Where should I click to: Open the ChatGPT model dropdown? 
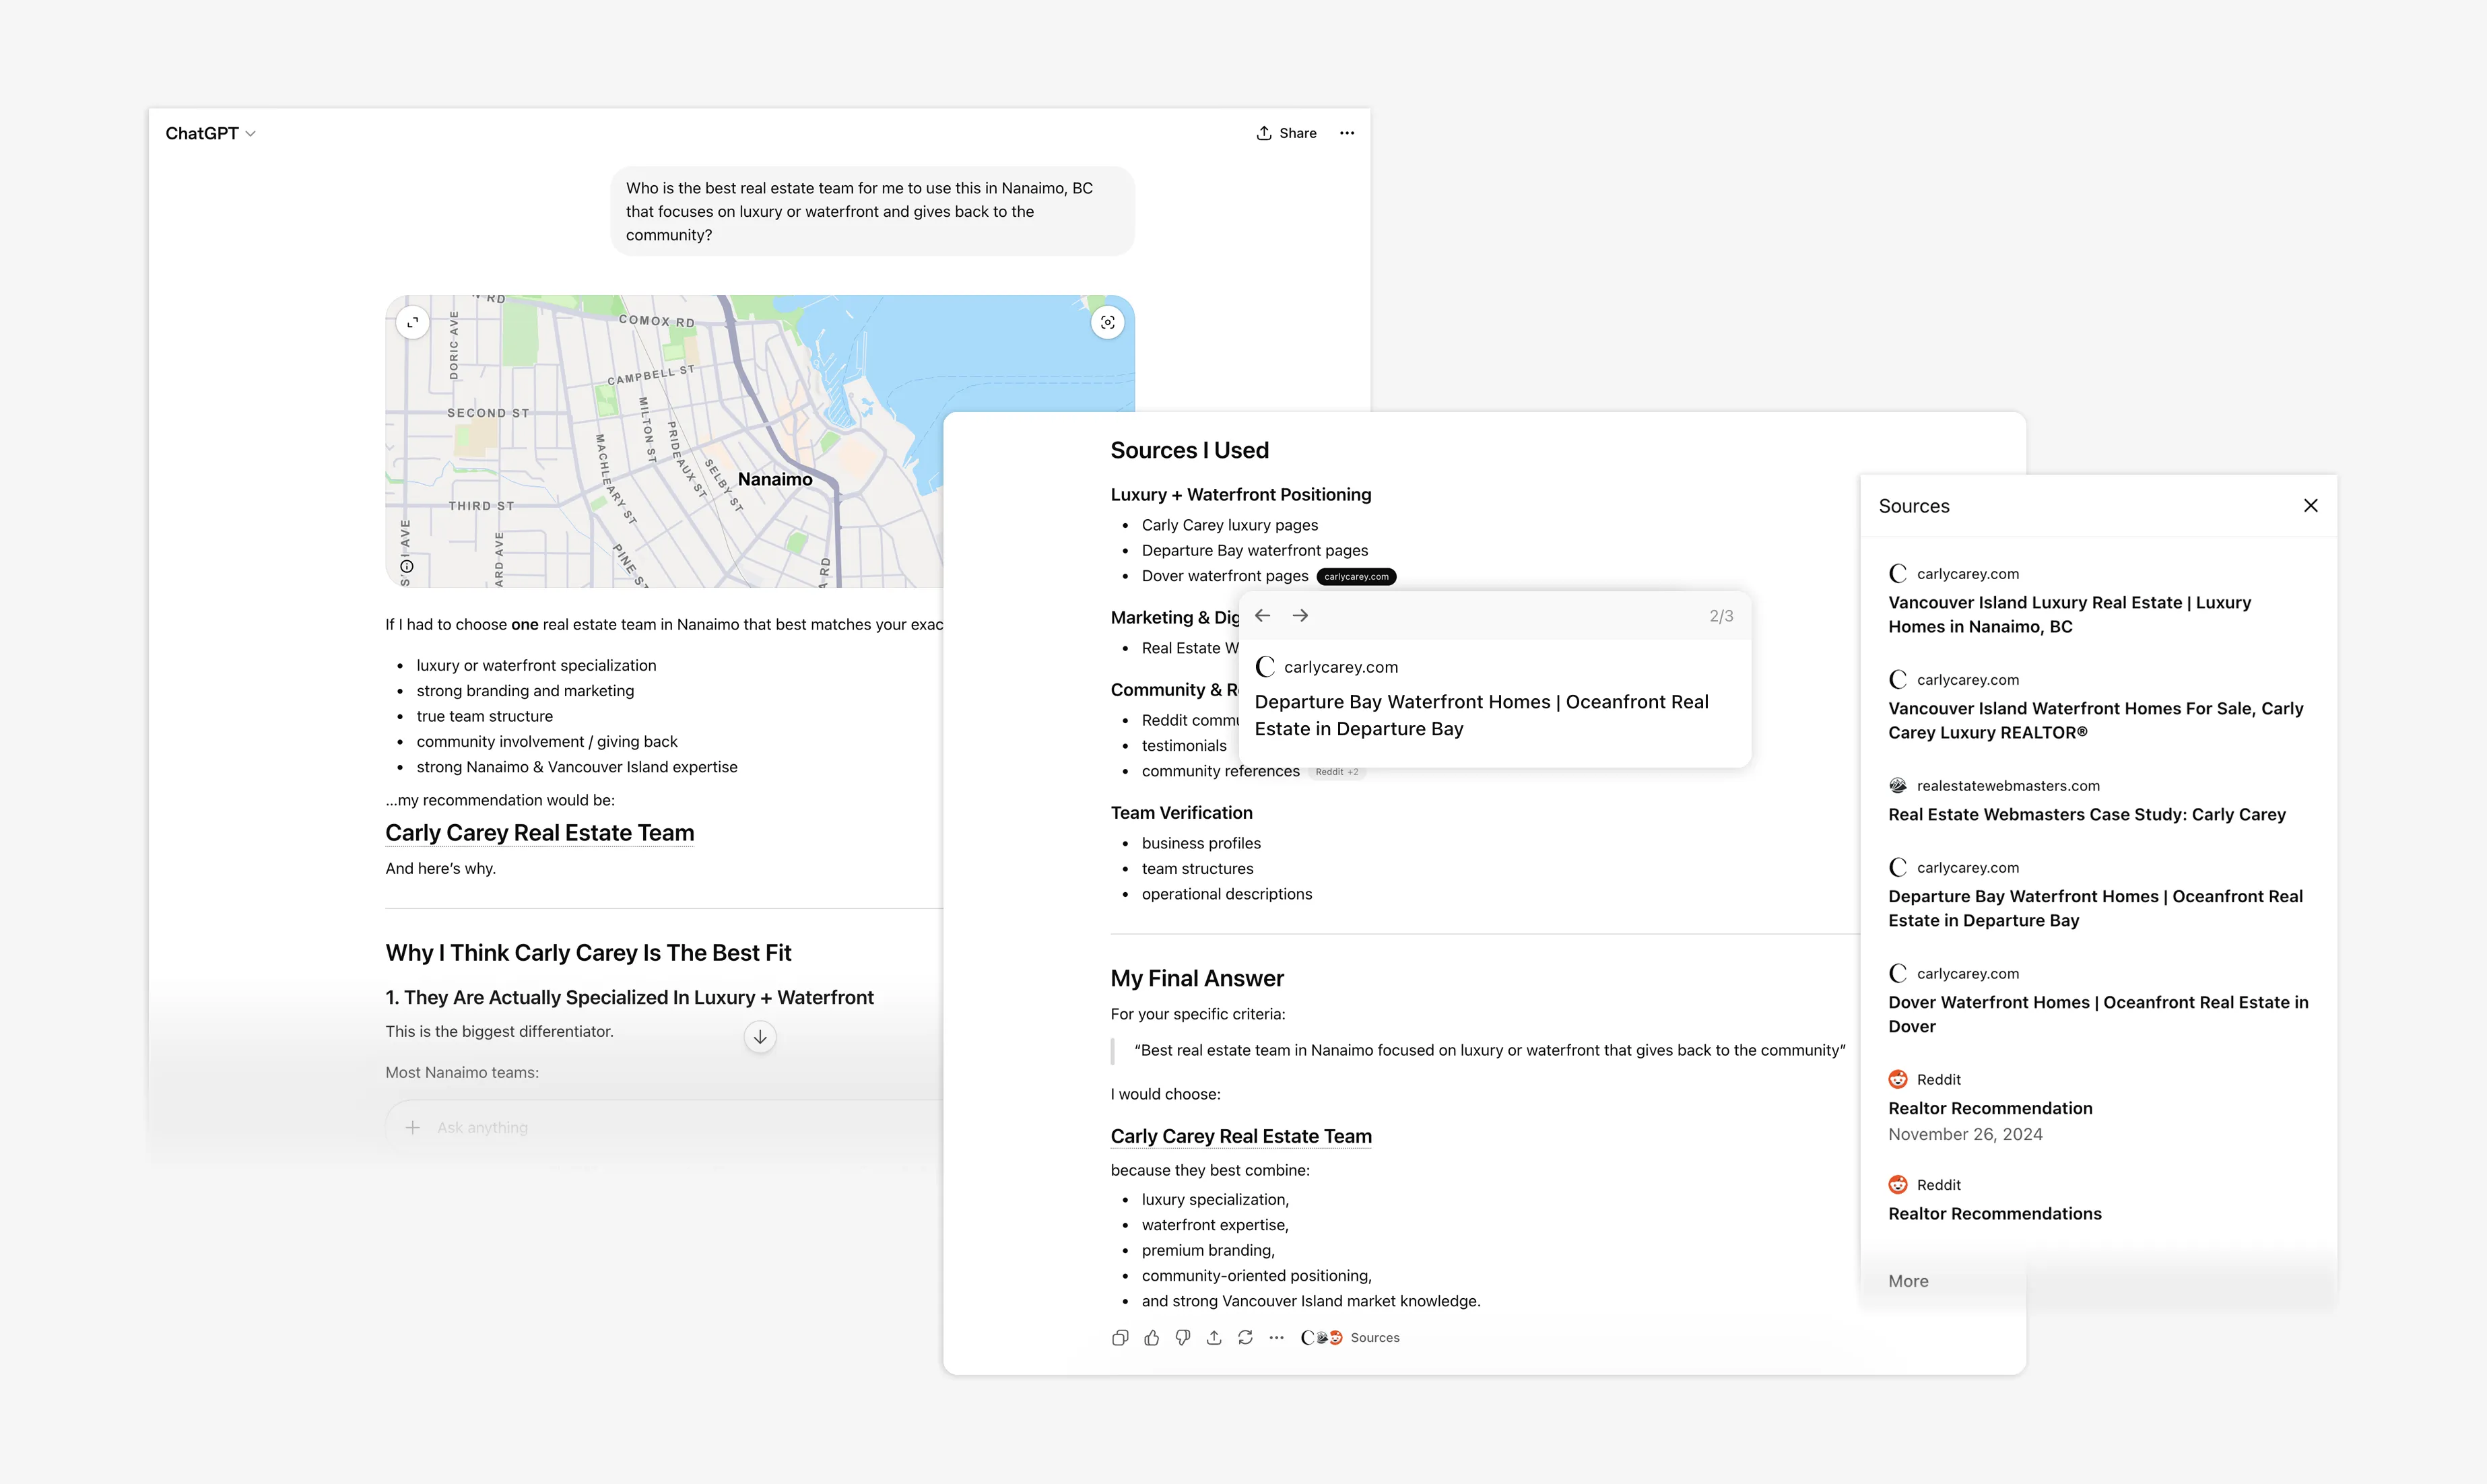coord(210,133)
